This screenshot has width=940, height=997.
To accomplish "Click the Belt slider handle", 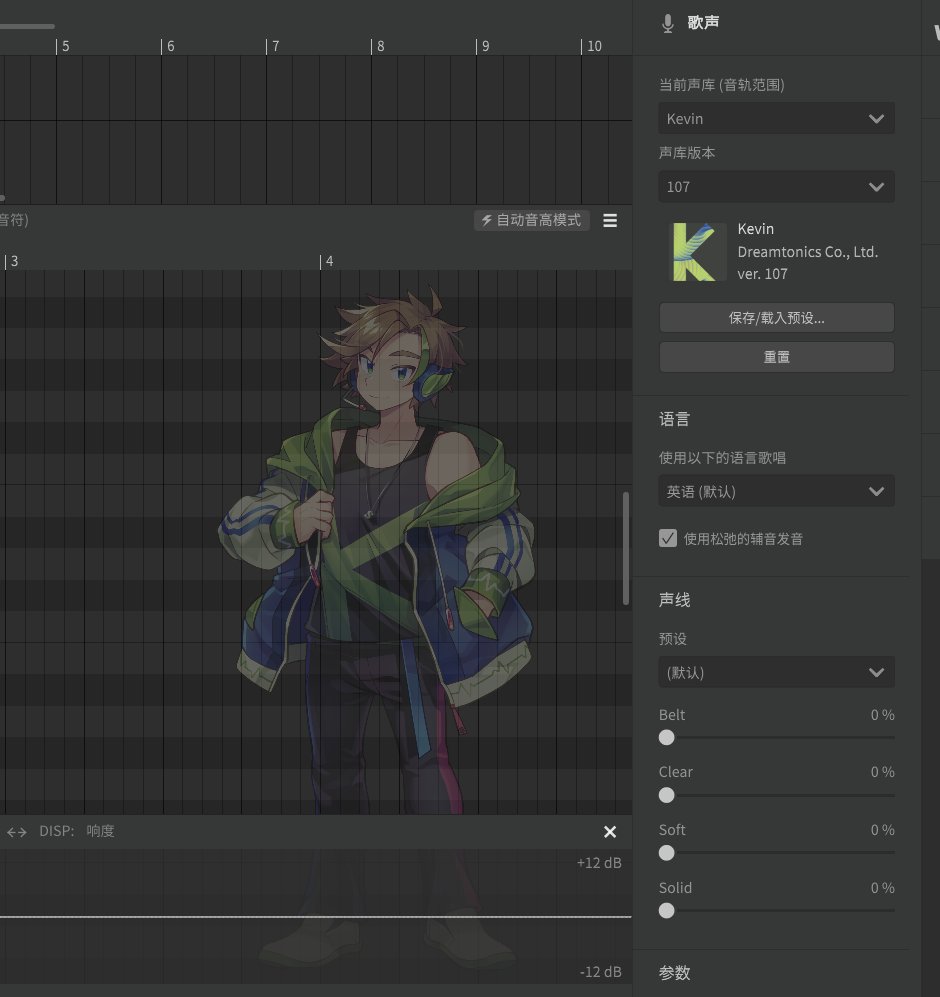I will pyautogui.click(x=667, y=738).
